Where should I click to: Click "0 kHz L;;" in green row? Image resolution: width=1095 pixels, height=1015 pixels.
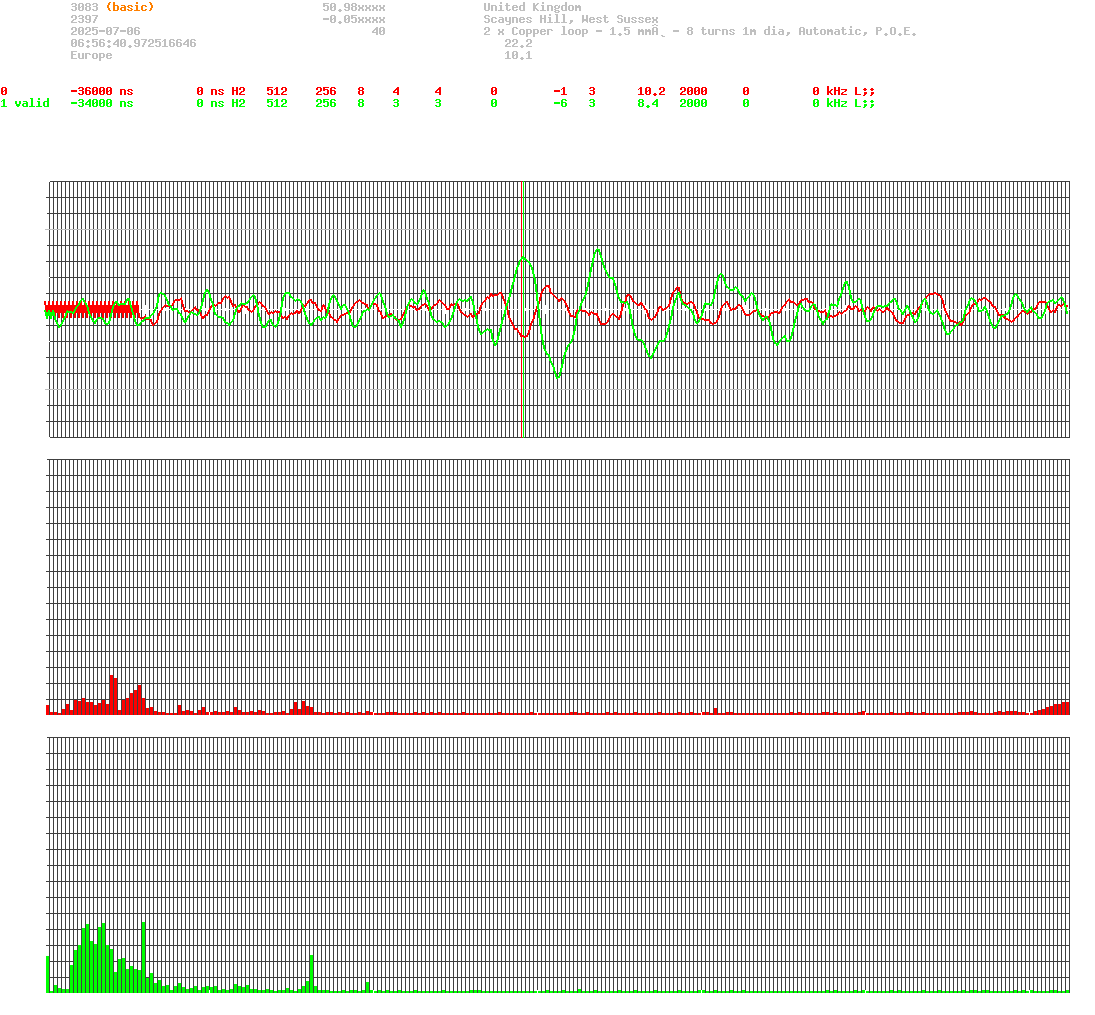click(x=844, y=103)
